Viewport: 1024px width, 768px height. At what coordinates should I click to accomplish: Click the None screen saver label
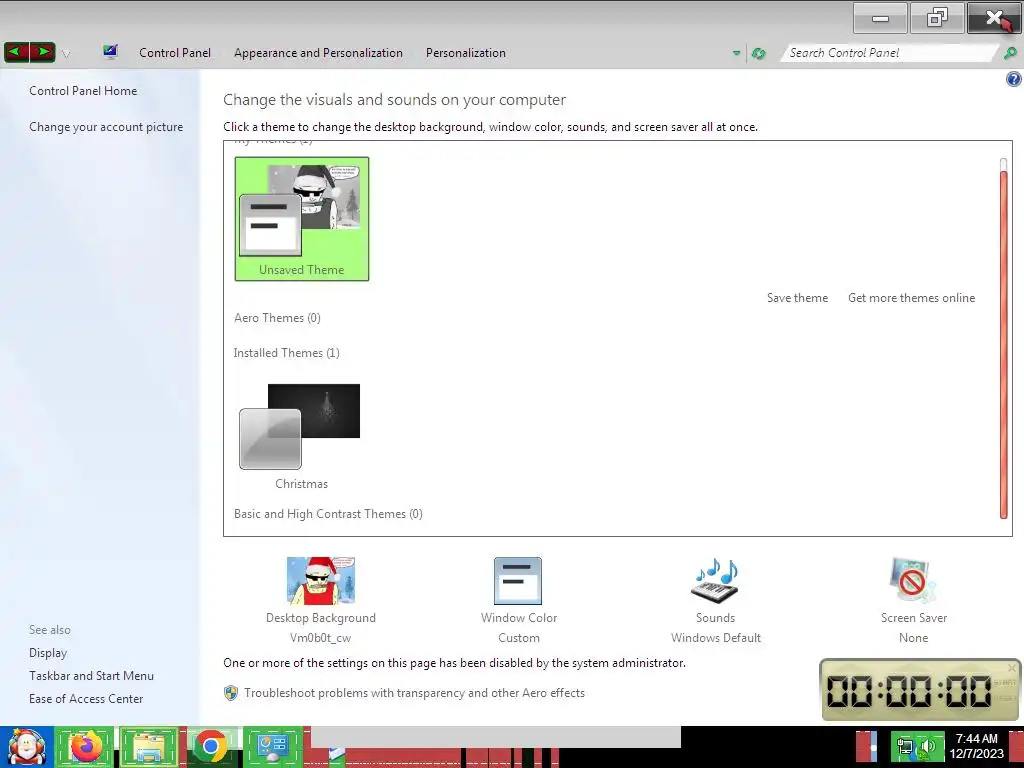point(913,638)
